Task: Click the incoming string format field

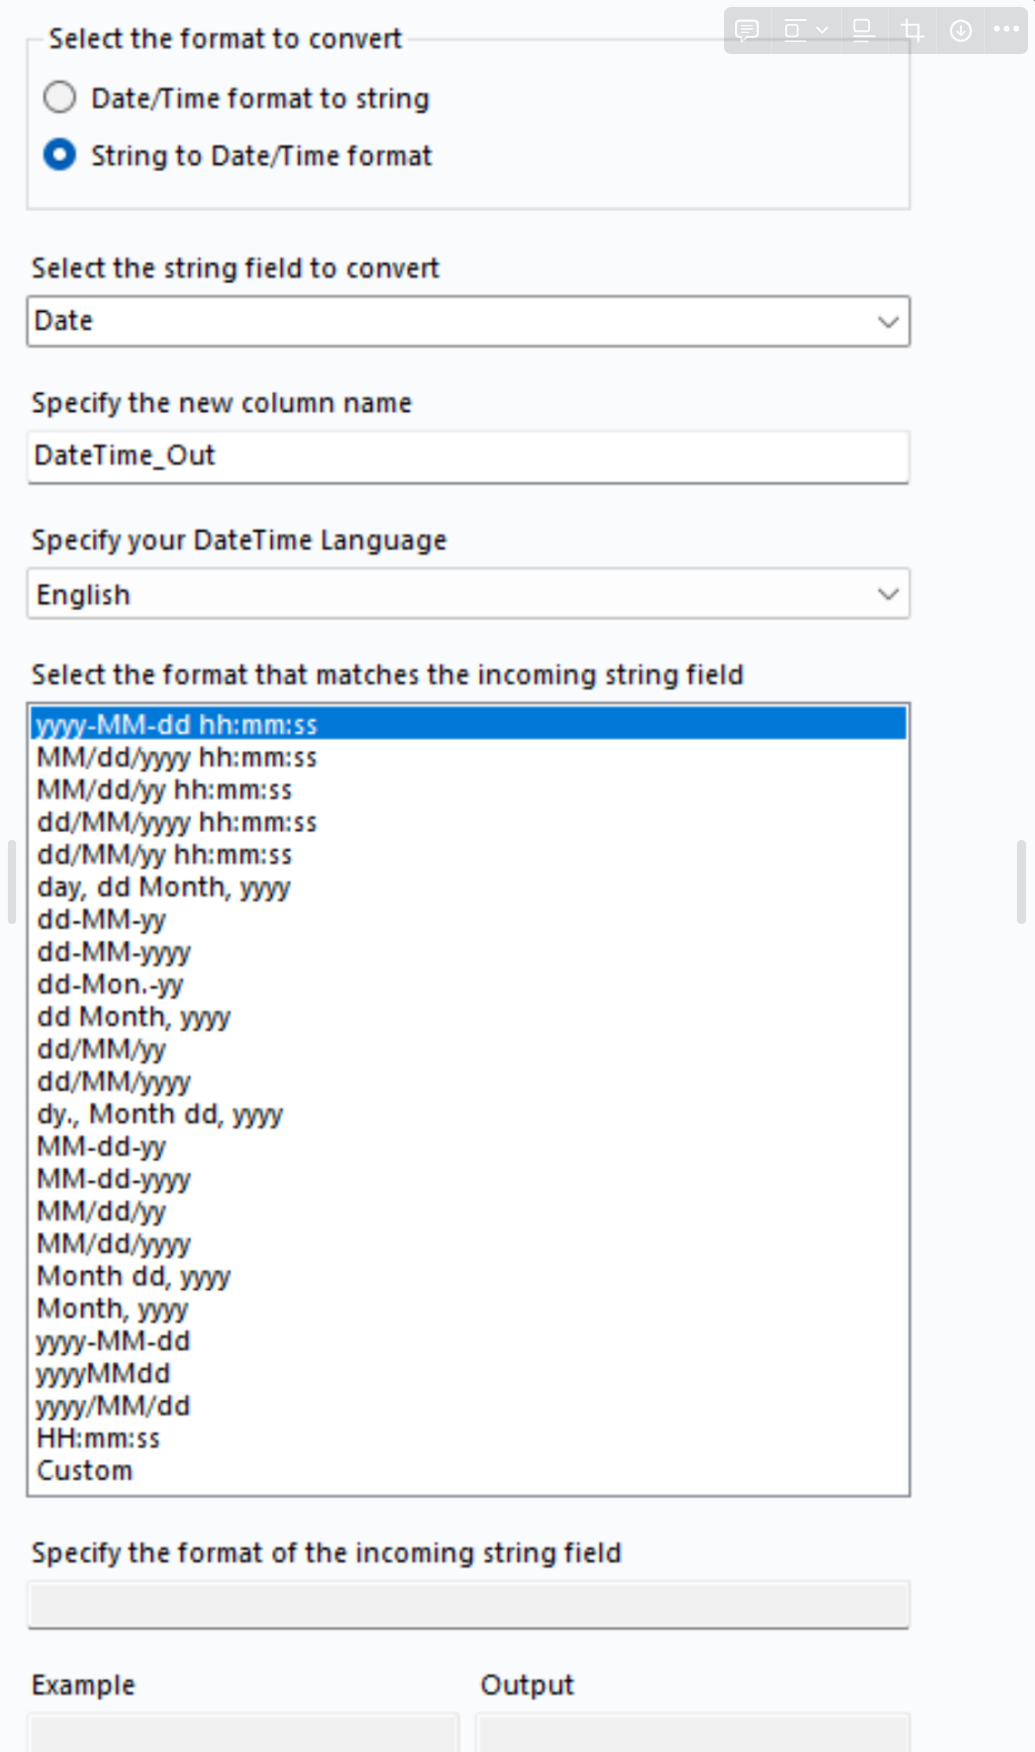Action: (x=468, y=1605)
